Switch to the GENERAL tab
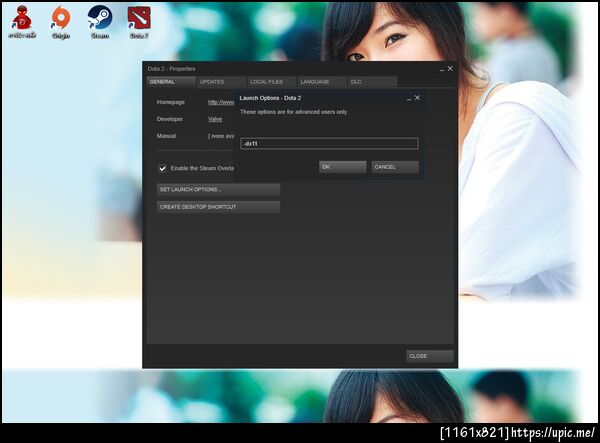The height and width of the screenshot is (443, 600). click(171, 82)
